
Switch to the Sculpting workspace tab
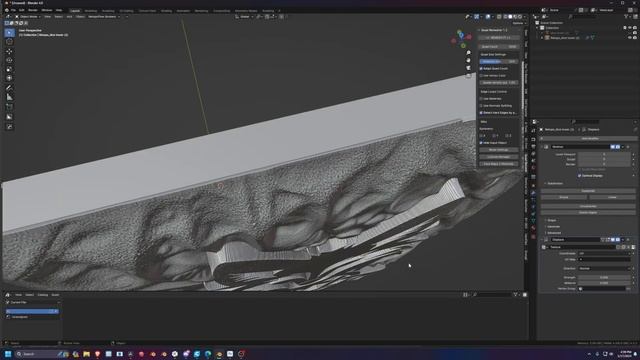tap(108, 11)
